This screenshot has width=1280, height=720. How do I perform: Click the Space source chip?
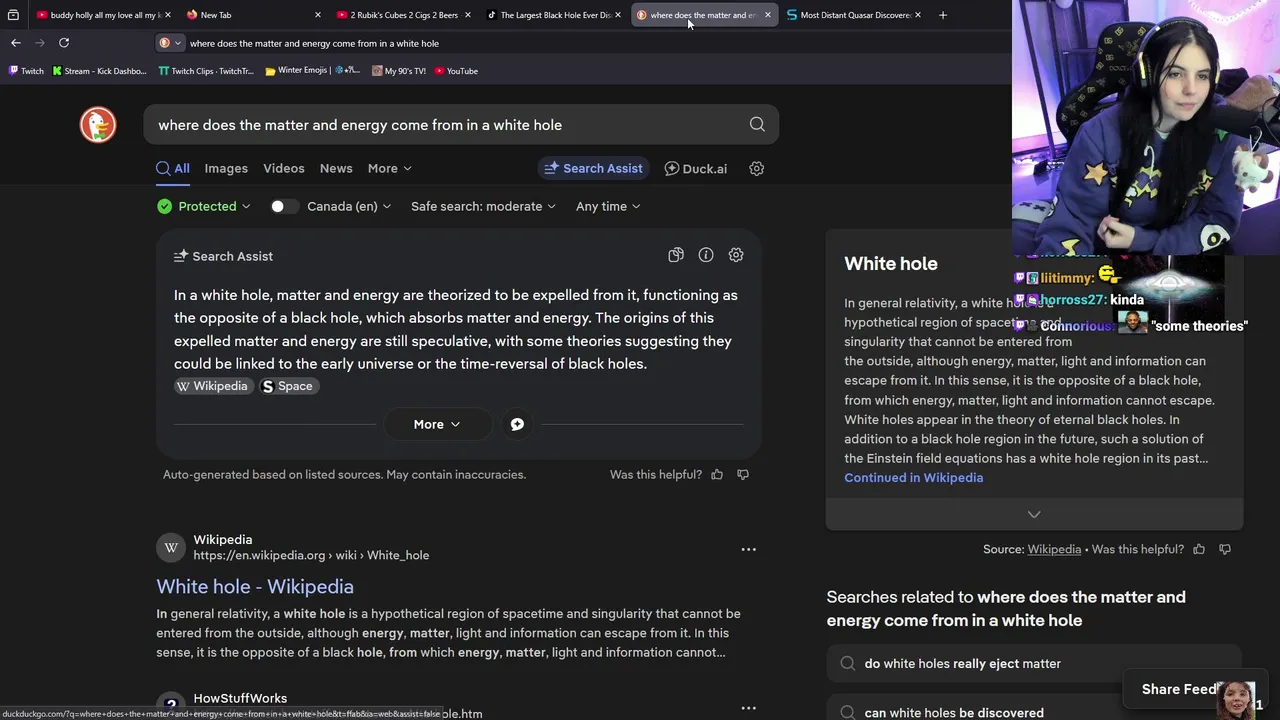[289, 386]
